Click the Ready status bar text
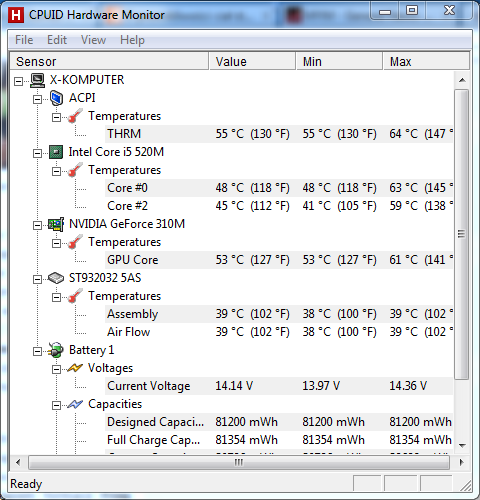This screenshot has width=480, height=500. click(26, 484)
